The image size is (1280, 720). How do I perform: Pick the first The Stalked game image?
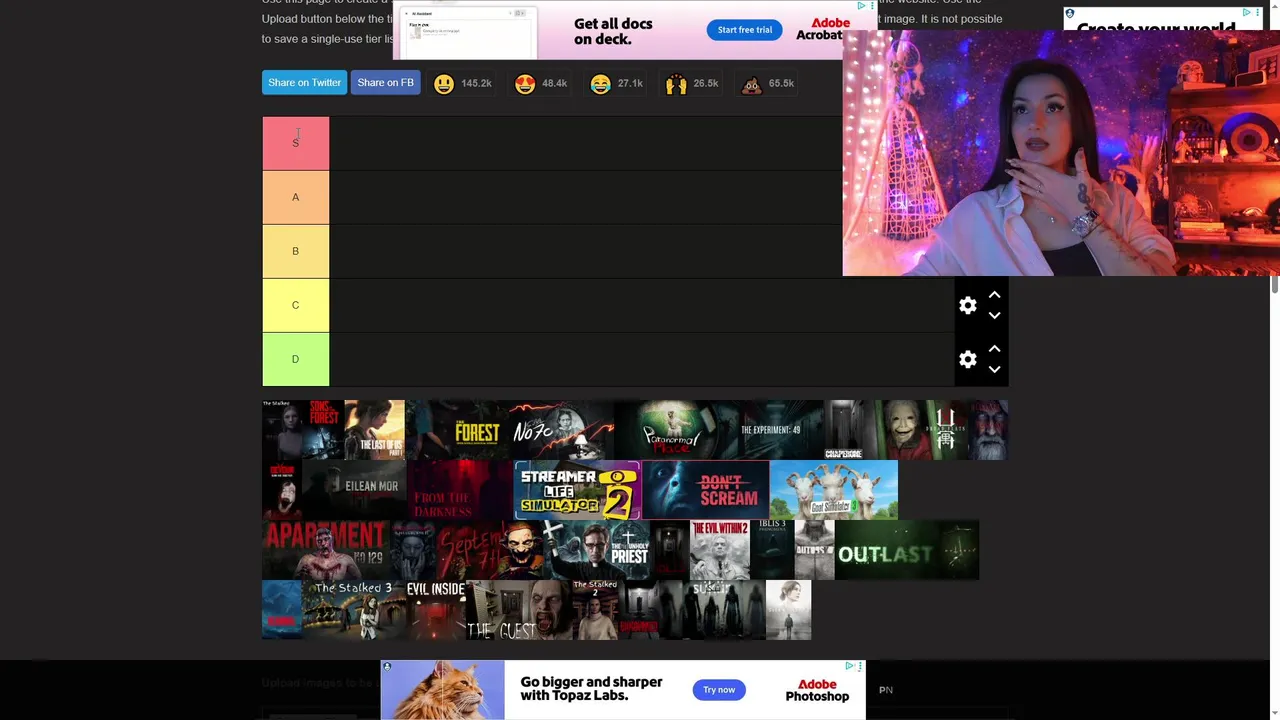(x=284, y=430)
